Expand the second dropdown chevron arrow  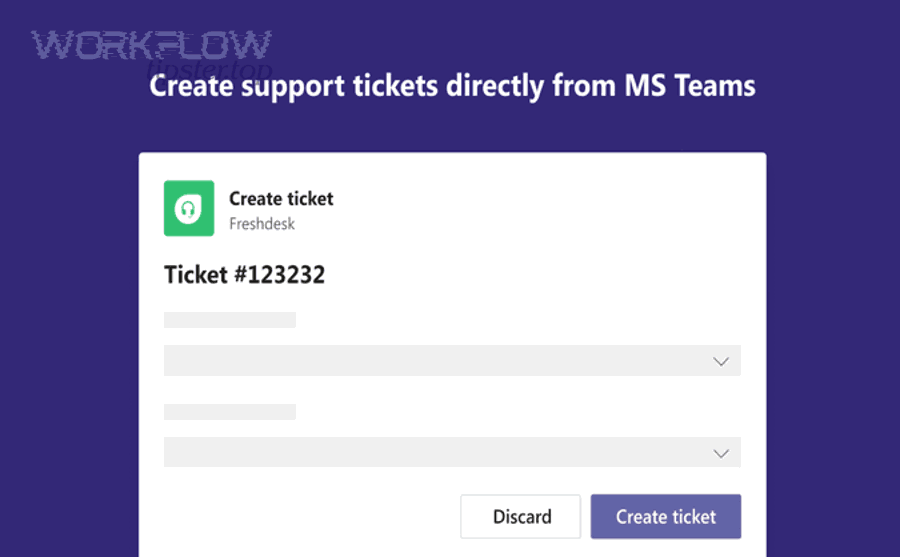click(x=721, y=453)
